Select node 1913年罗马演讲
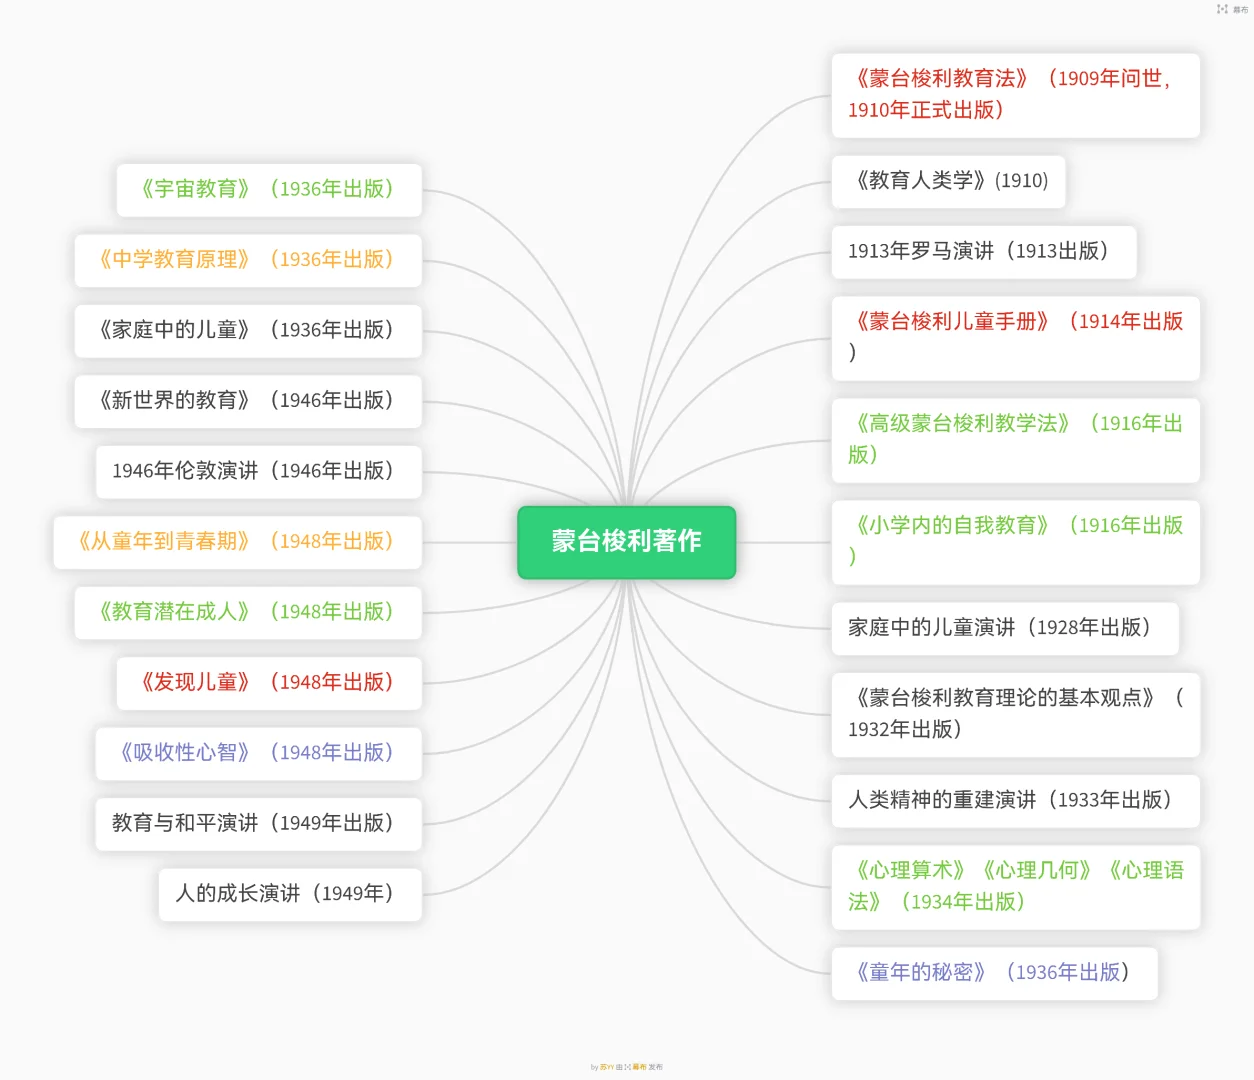The height and width of the screenshot is (1080, 1254). coord(984,252)
